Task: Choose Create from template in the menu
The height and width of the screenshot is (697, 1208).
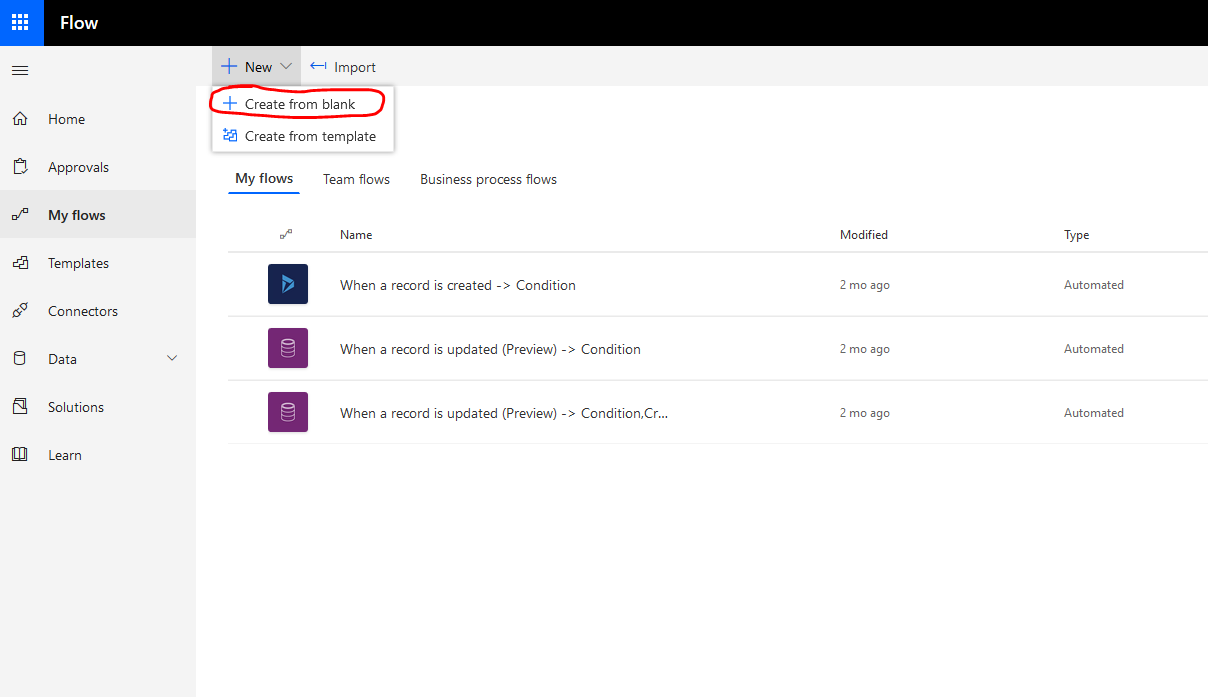Action: (310, 136)
